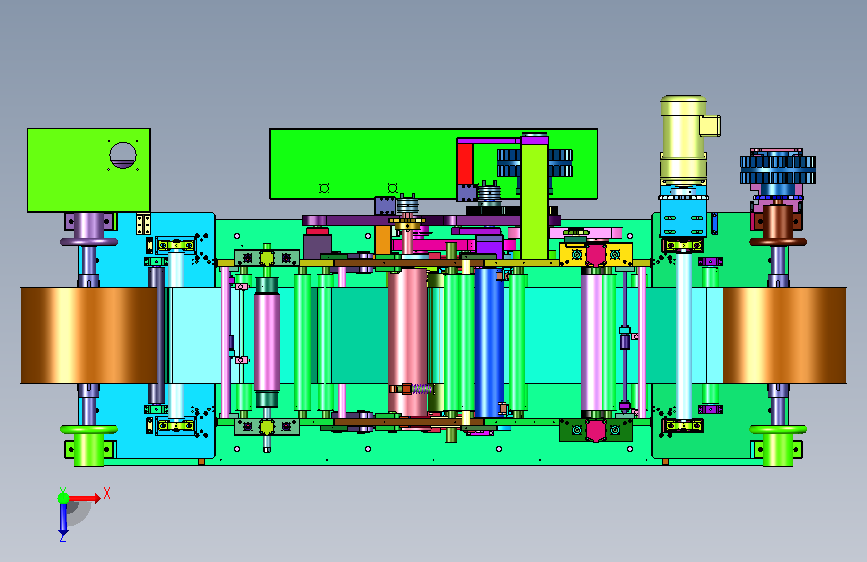867x562 pixels.
Task: Select the dark green lower bearing block
Action: [596, 430]
